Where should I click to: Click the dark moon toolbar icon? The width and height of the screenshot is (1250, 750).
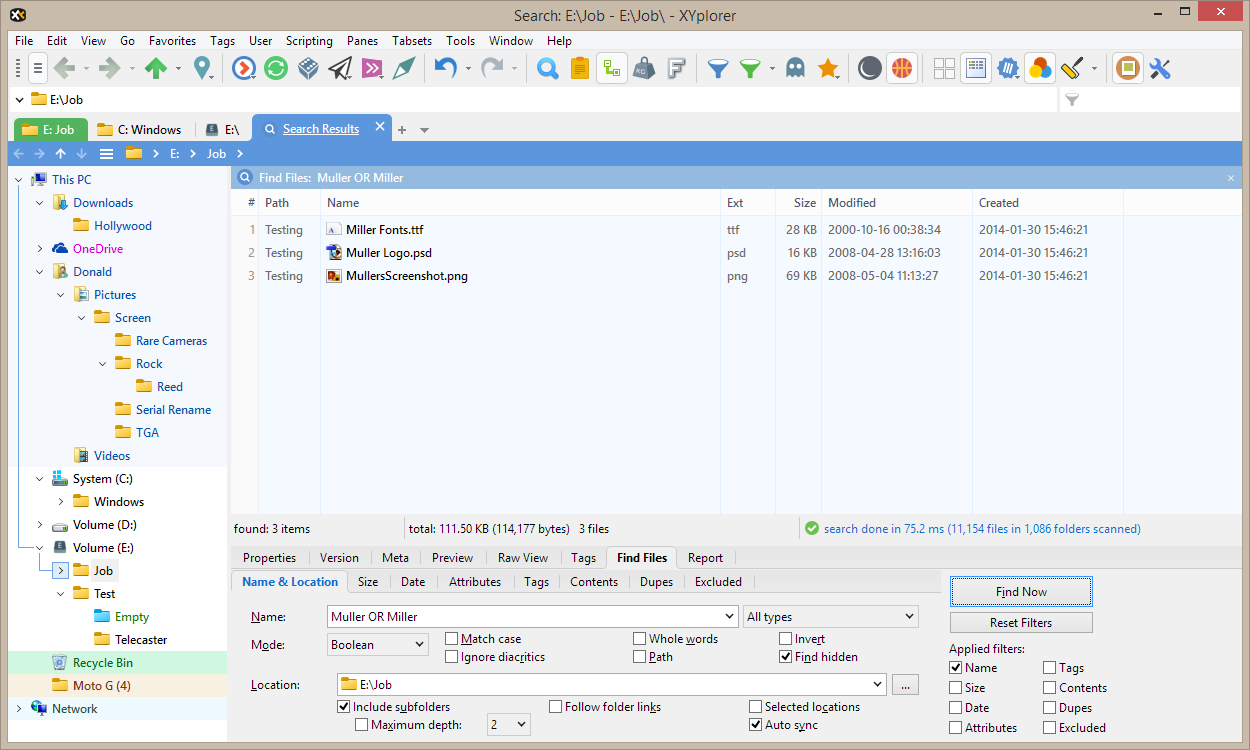click(x=870, y=68)
